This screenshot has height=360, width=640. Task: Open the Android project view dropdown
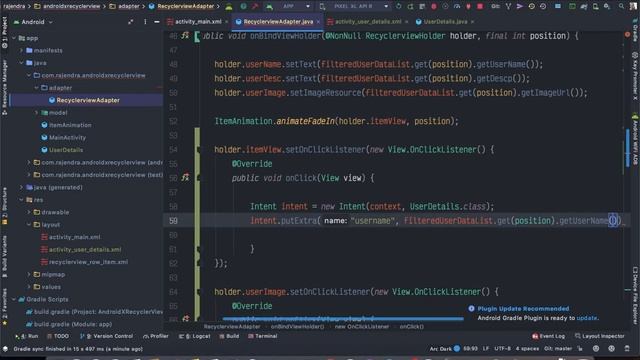point(33,22)
